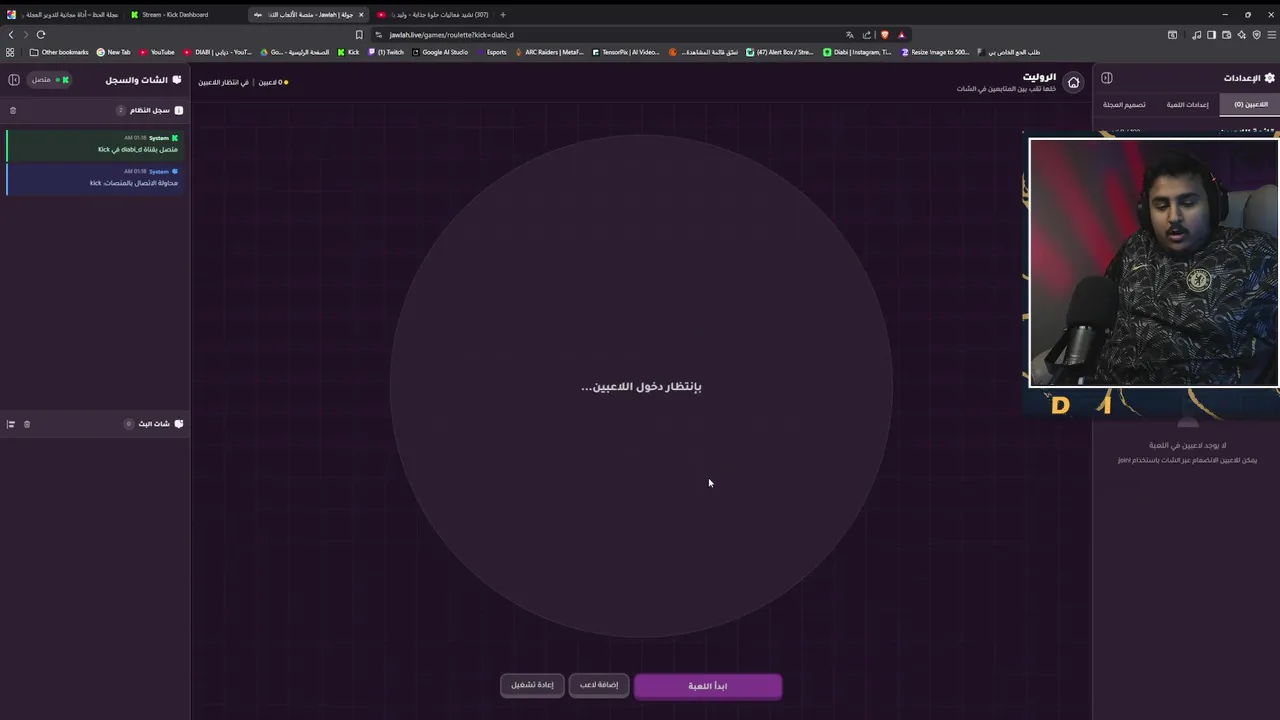Open the Diabi Instagram bookmark

coord(857,52)
